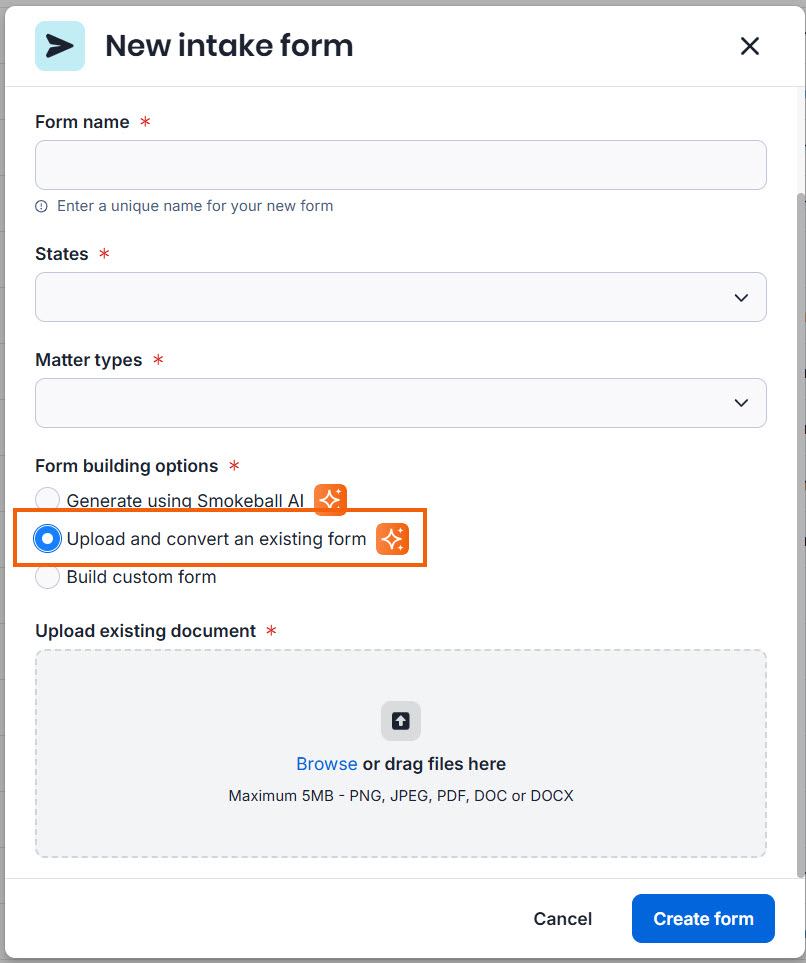Screen dimensions: 806x963
Task: Click the AI sparkle icon beside Upload and convert
Action: click(393, 539)
